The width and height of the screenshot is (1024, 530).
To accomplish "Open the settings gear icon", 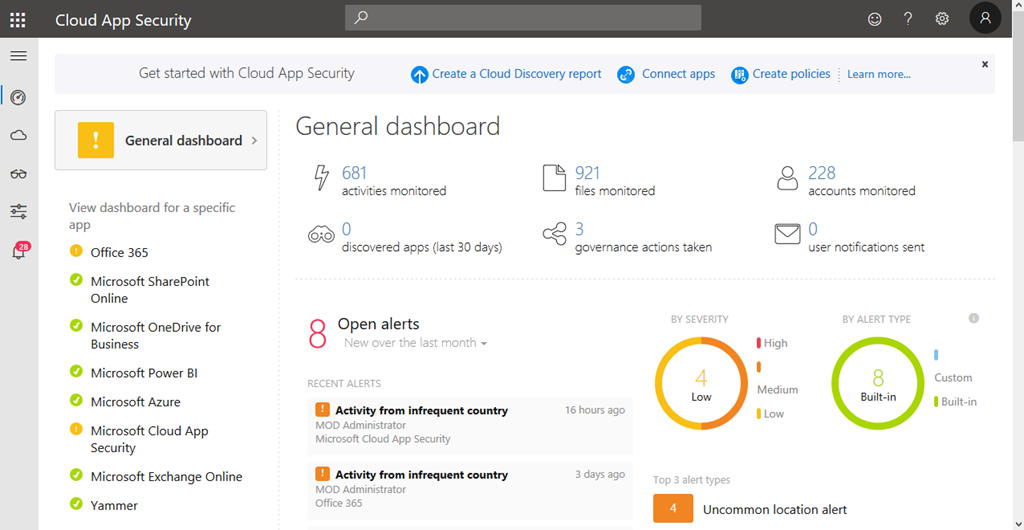I will click(941, 19).
